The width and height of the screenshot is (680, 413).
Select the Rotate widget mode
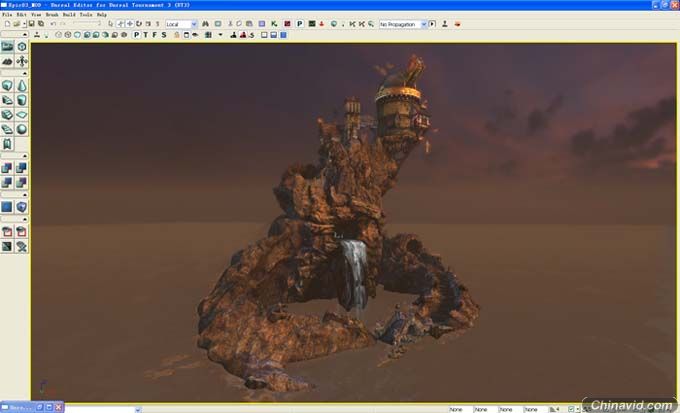pyautogui.click(x=139, y=24)
